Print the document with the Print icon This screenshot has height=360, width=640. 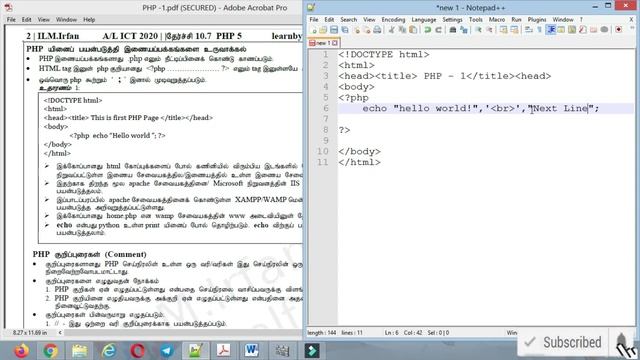377,30
